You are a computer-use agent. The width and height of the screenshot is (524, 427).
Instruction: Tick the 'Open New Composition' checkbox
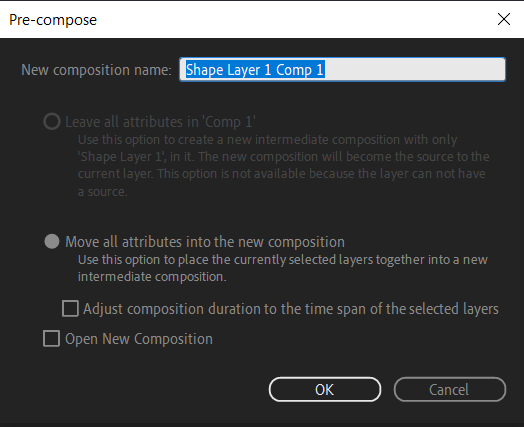pos(51,338)
